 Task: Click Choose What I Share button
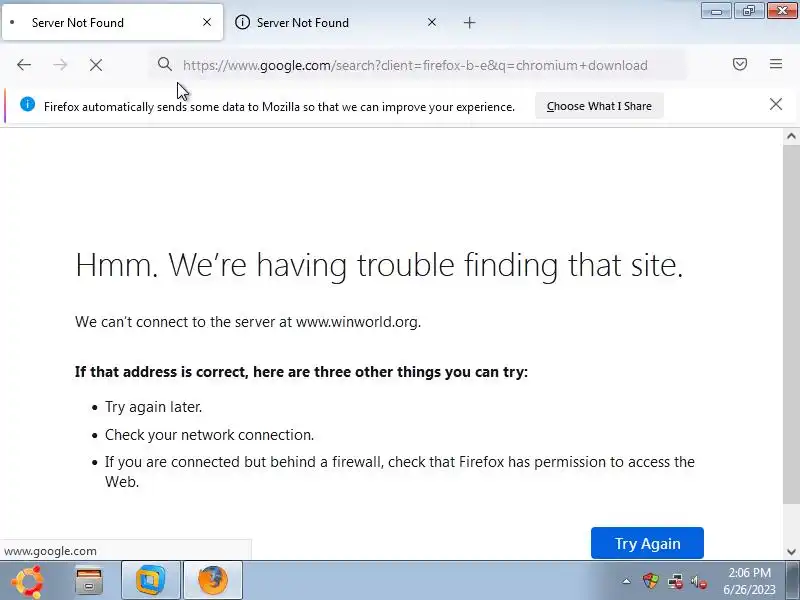click(599, 106)
